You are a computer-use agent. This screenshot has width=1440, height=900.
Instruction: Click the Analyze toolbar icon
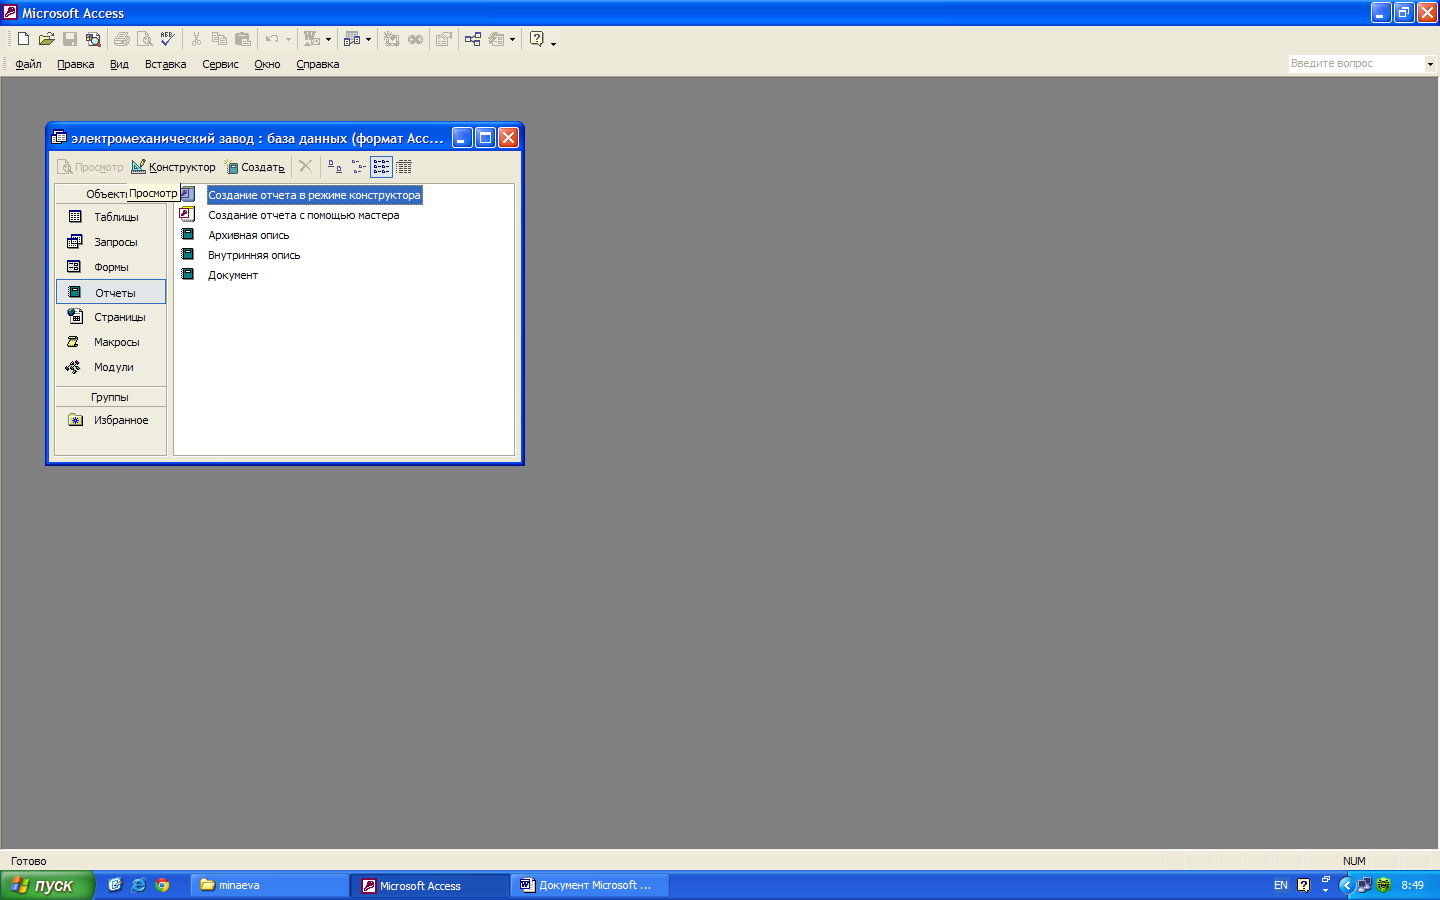click(352, 39)
